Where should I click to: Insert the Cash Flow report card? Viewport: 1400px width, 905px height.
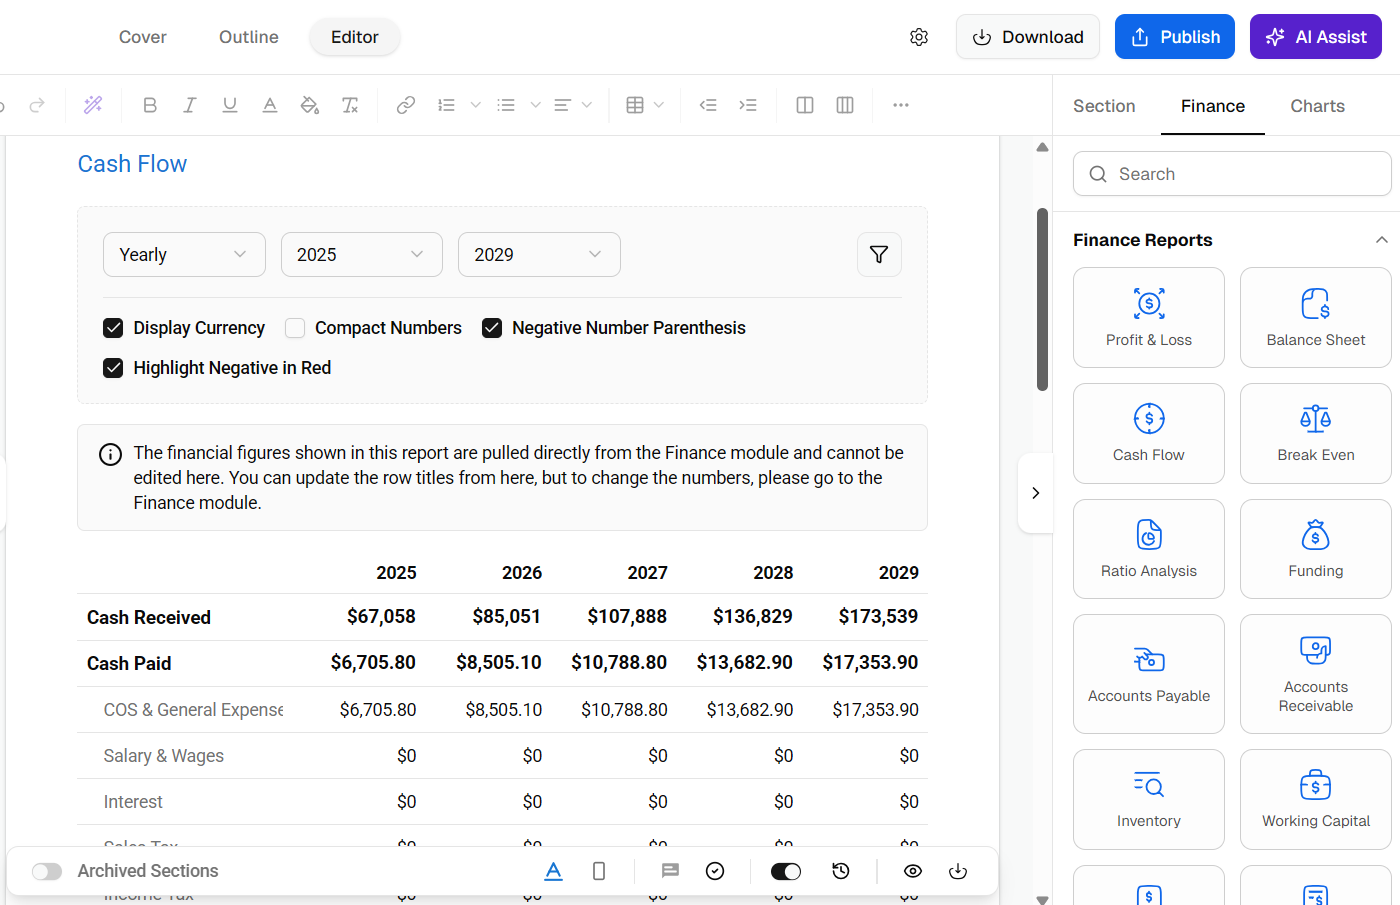coord(1149,433)
